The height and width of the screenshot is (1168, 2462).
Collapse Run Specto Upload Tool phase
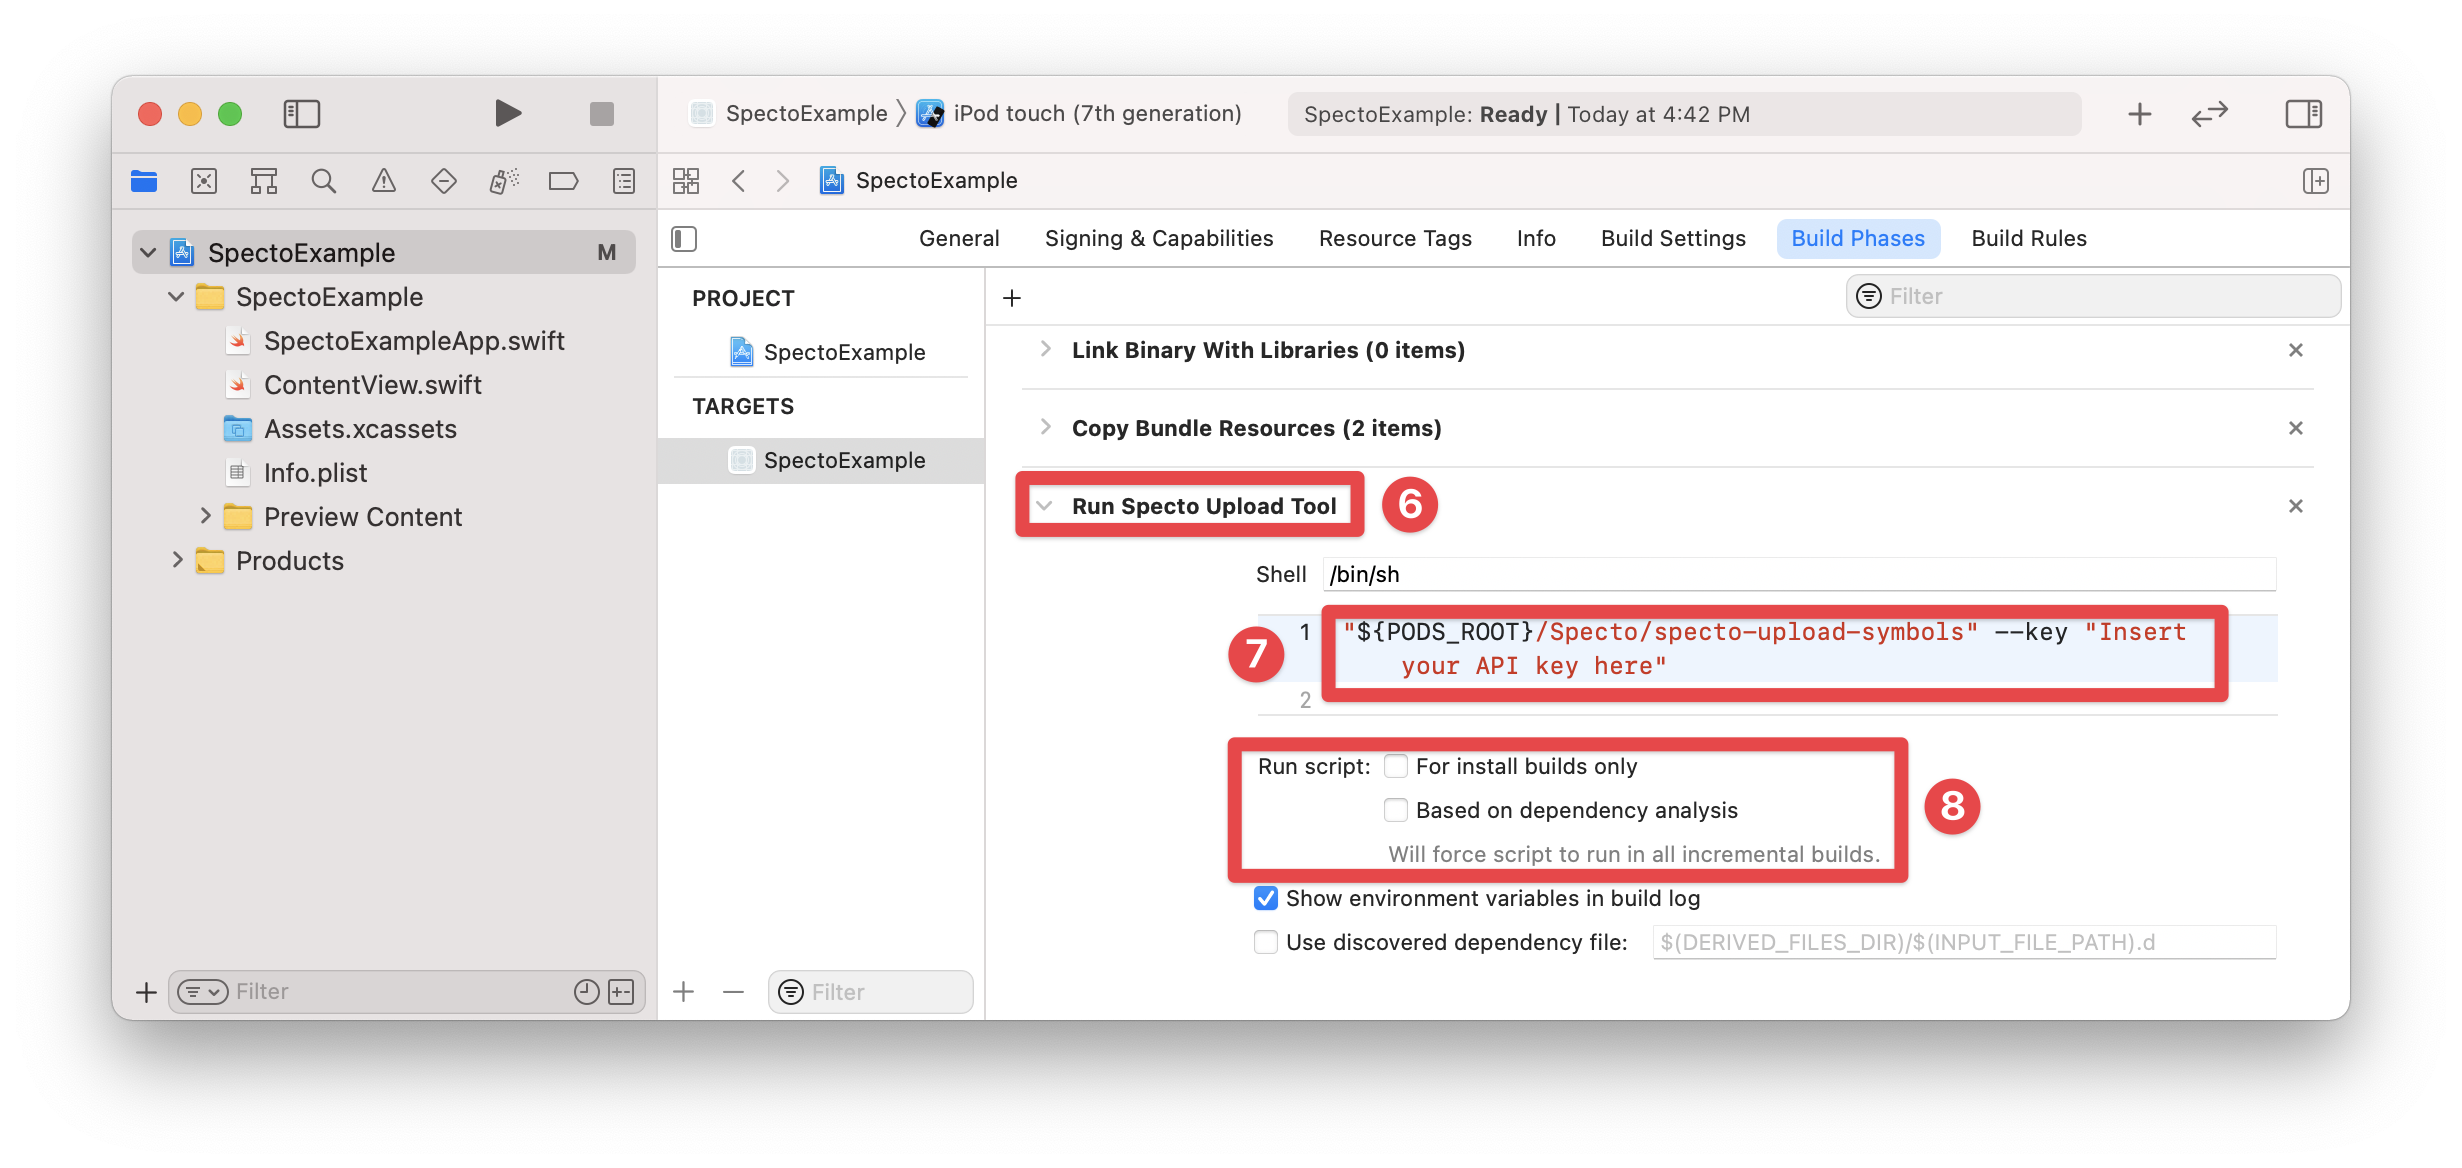1044,506
